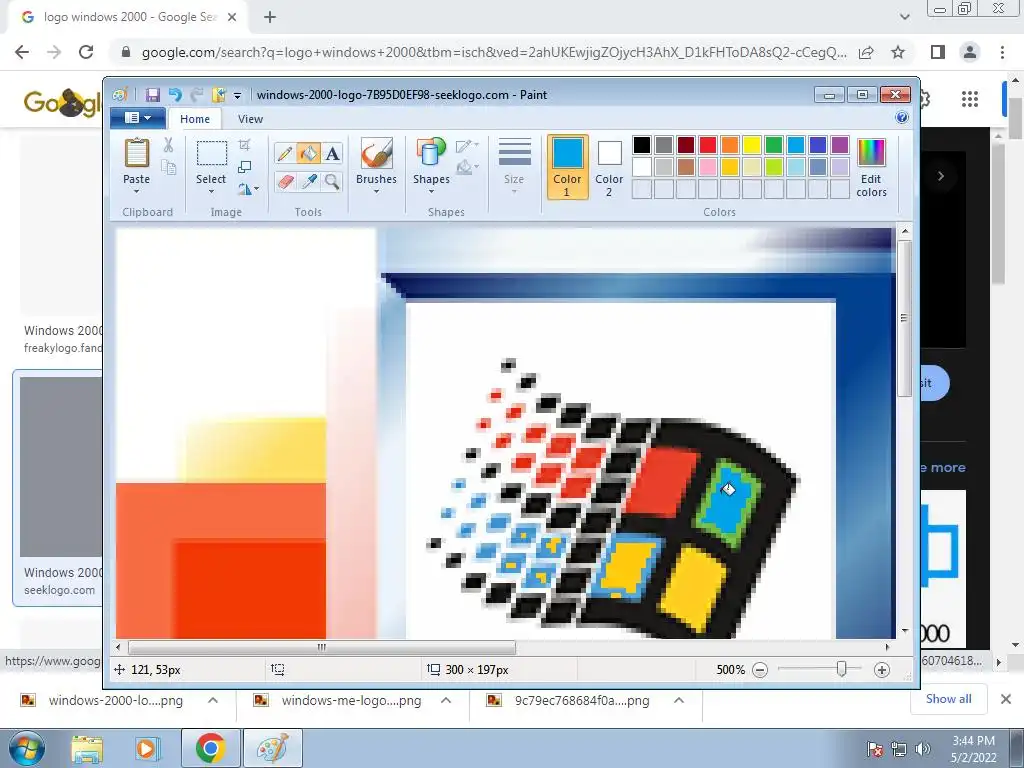The width and height of the screenshot is (1024, 768).
Task: Switch to the View ribbon tab
Action: [250, 119]
